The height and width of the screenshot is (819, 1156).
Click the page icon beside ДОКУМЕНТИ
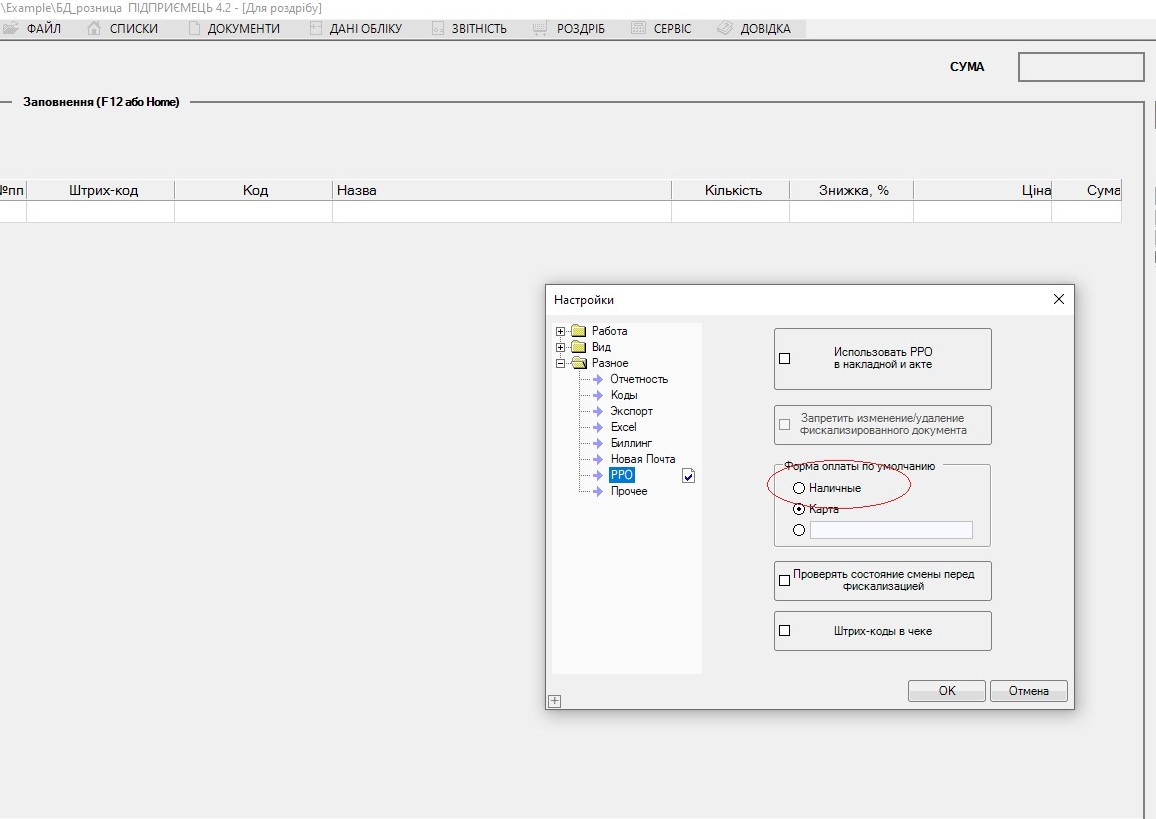(x=194, y=29)
